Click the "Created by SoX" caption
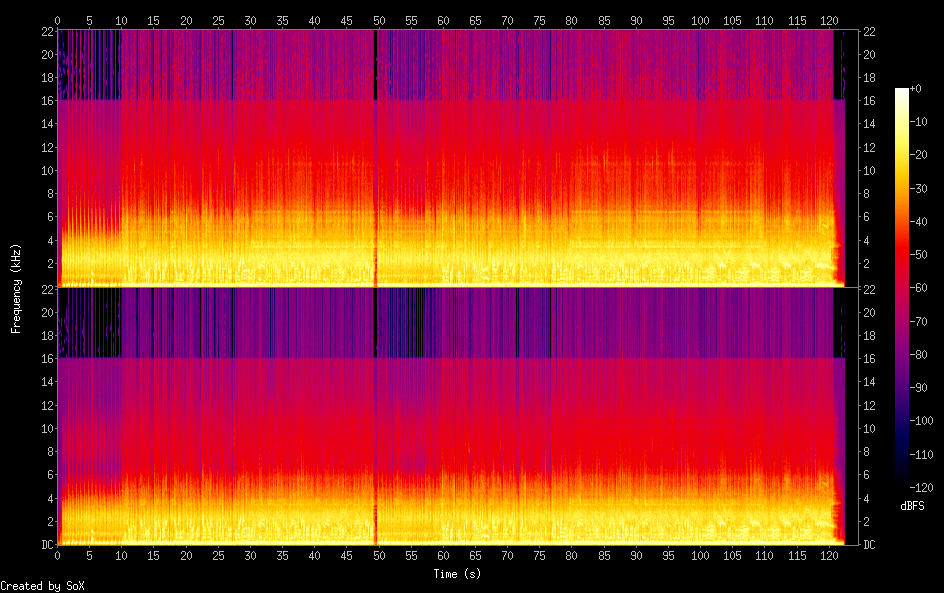 click(x=43, y=586)
